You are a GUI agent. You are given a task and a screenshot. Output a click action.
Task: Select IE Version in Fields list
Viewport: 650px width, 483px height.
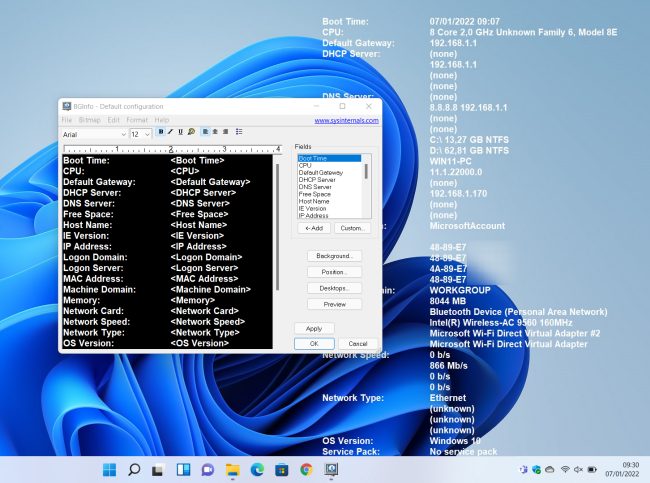tap(330, 209)
